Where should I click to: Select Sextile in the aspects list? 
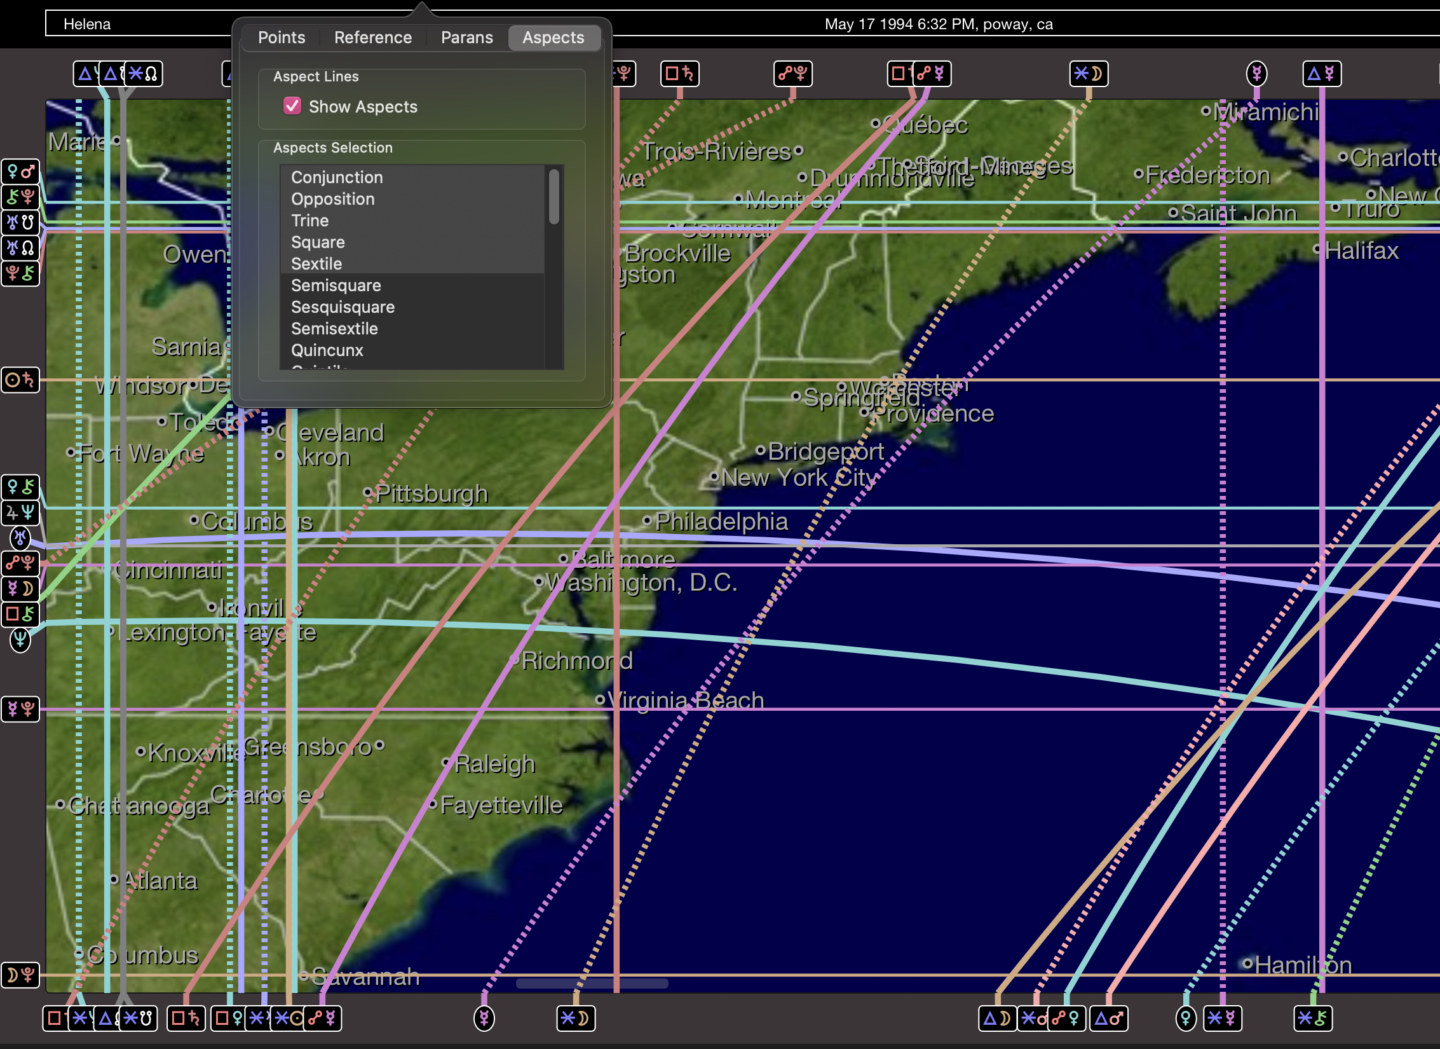coord(412,264)
